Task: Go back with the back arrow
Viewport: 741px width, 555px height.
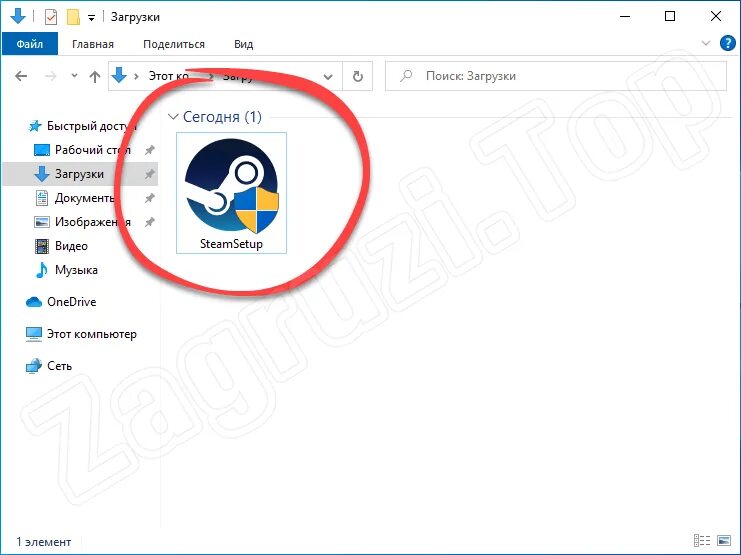Action: coord(21,76)
